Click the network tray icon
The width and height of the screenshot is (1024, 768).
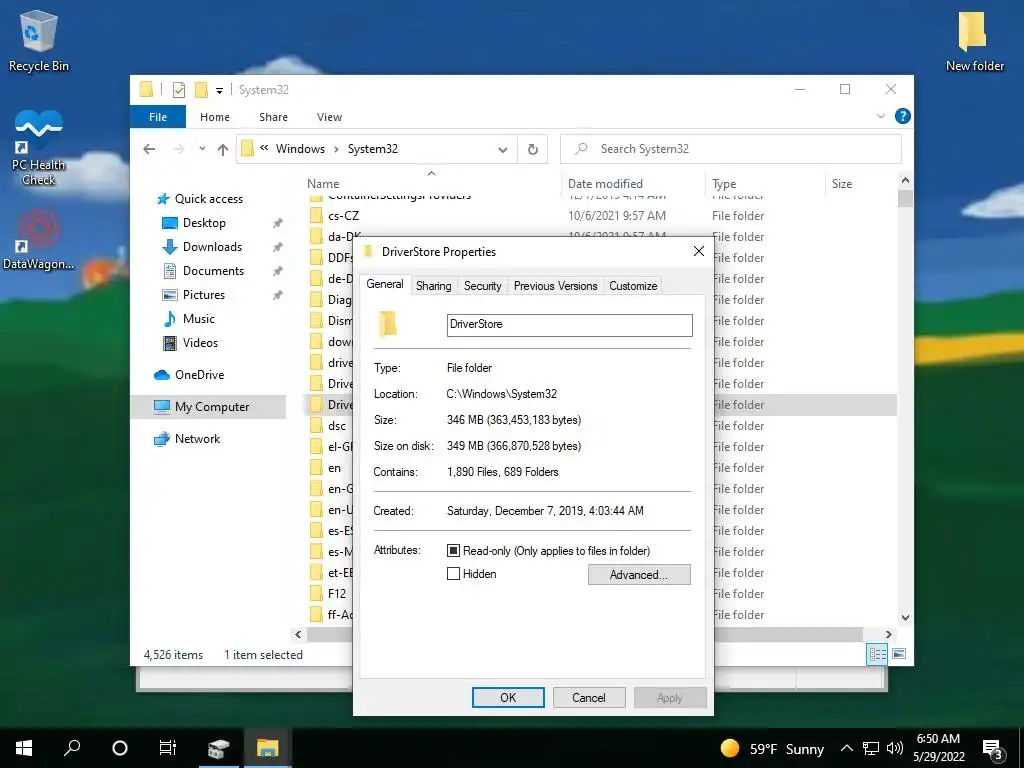[871, 748]
